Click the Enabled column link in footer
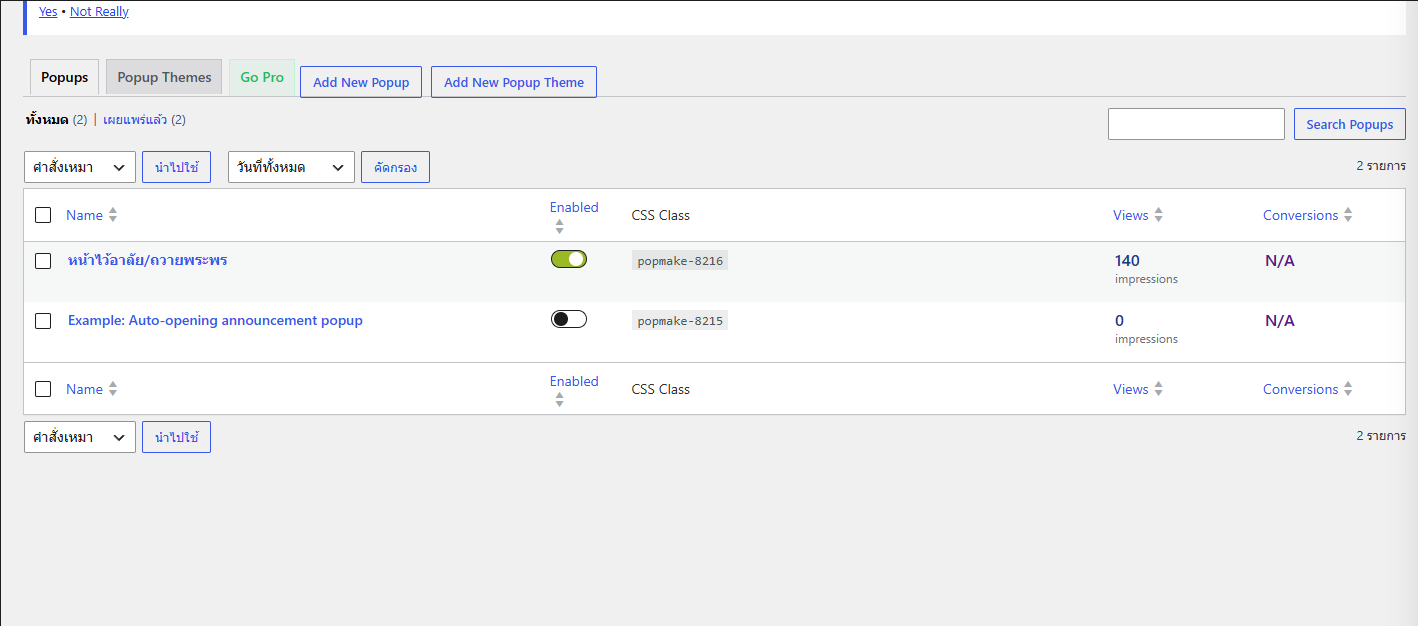The width and height of the screenshot is (1418, 626). [x=574, y=381]
